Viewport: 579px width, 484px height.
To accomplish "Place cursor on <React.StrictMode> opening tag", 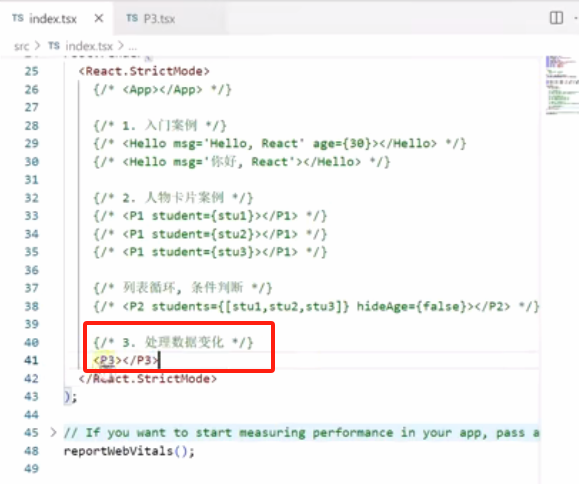I will click(144, 71).
